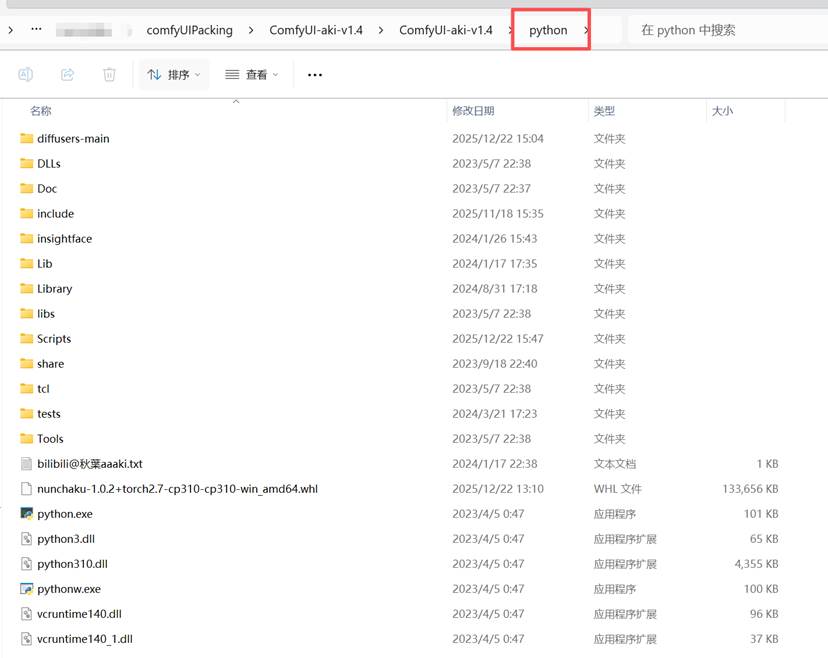Sort by date modified (修改日期) column
The image size is (828, 658).
click(x=473, y=111)
